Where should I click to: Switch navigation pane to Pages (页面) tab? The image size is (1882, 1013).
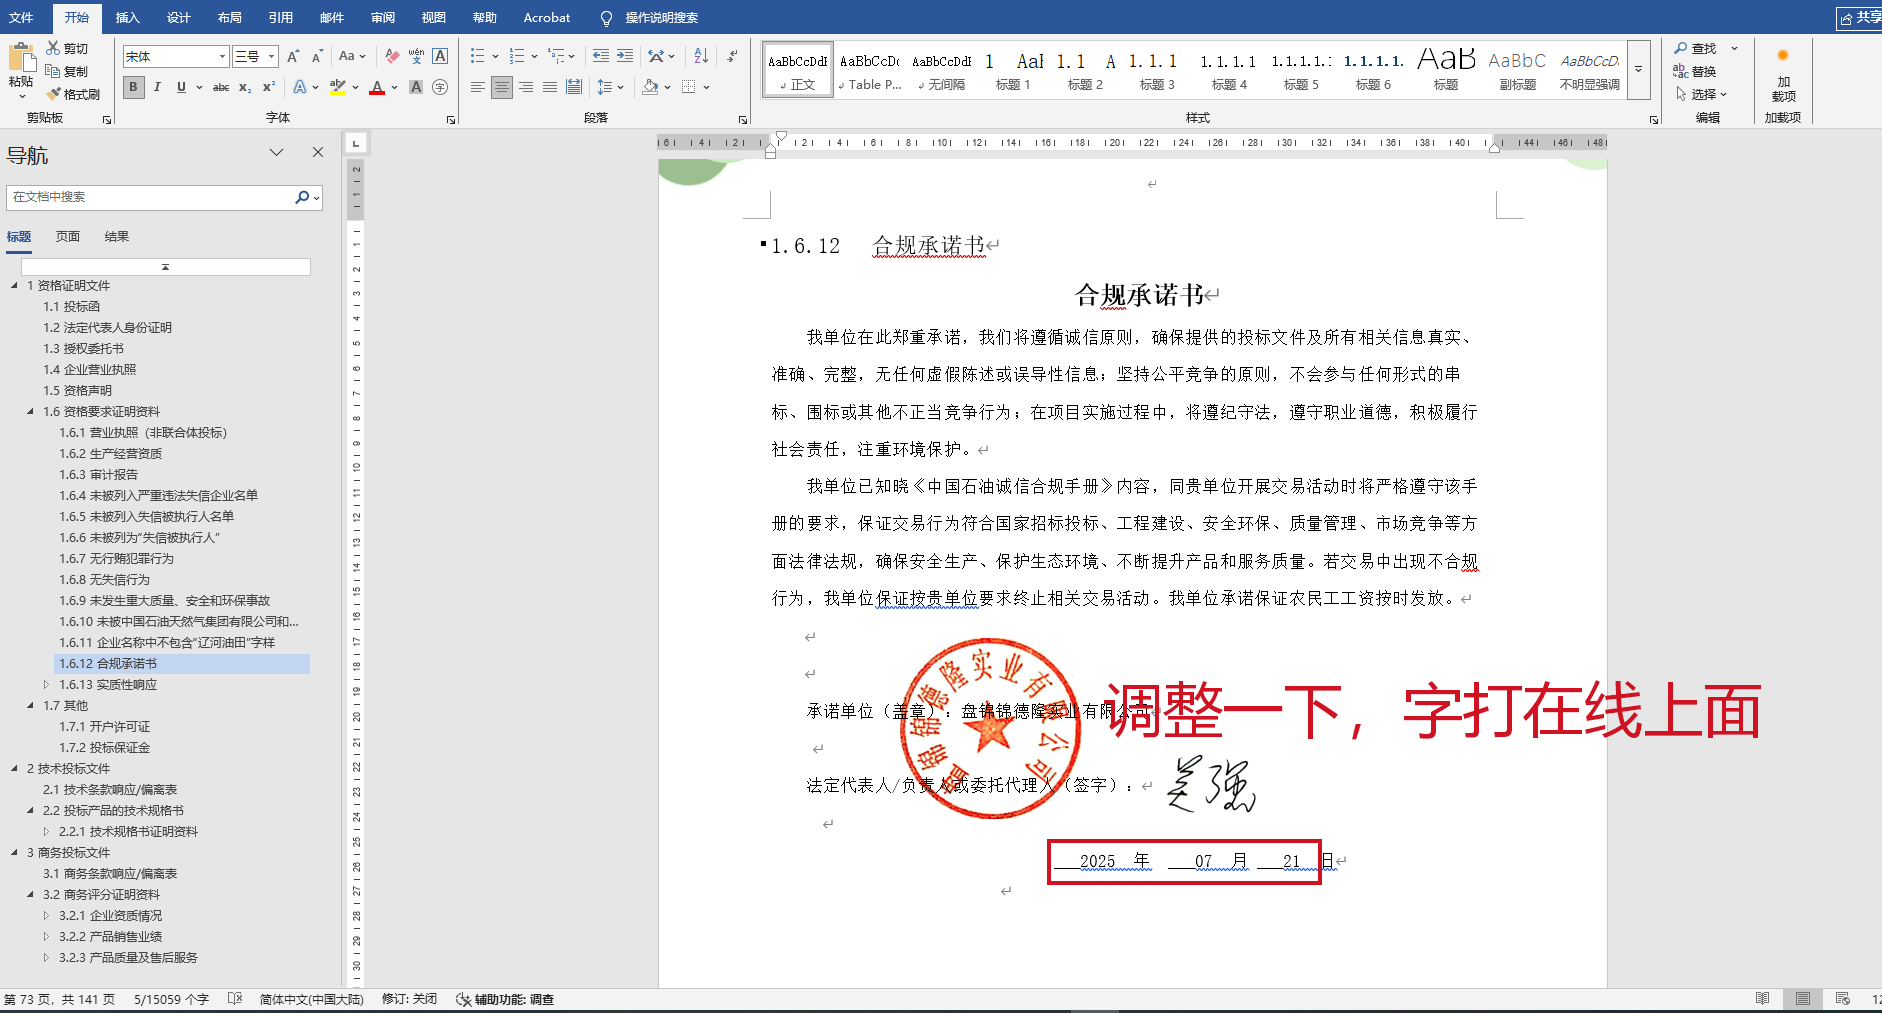tap(68, 237)
